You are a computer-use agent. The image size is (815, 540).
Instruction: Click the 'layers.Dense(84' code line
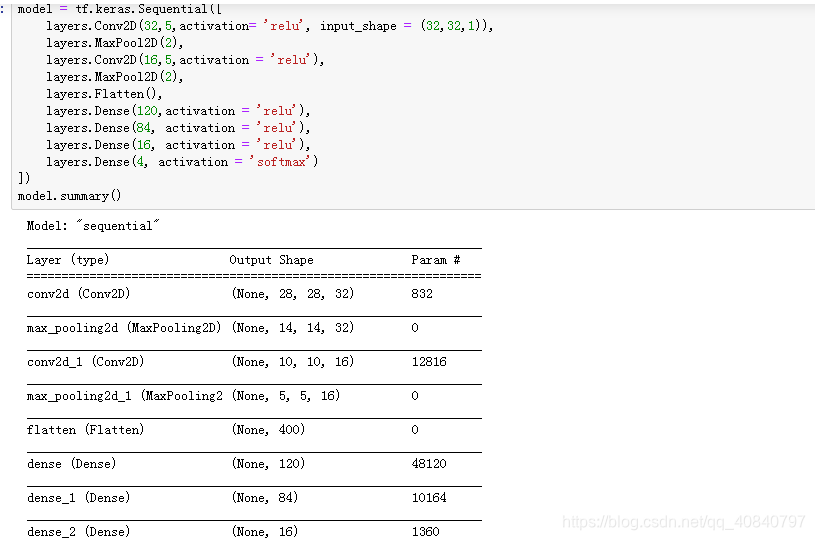(x=178, y=128)
